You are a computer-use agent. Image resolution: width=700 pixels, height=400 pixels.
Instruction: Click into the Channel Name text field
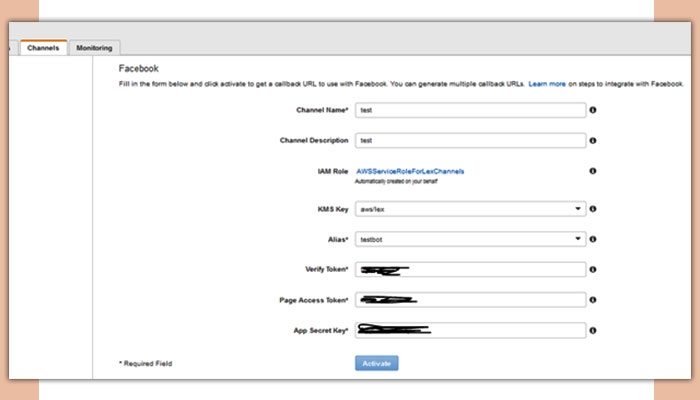[x=470, y=110]
